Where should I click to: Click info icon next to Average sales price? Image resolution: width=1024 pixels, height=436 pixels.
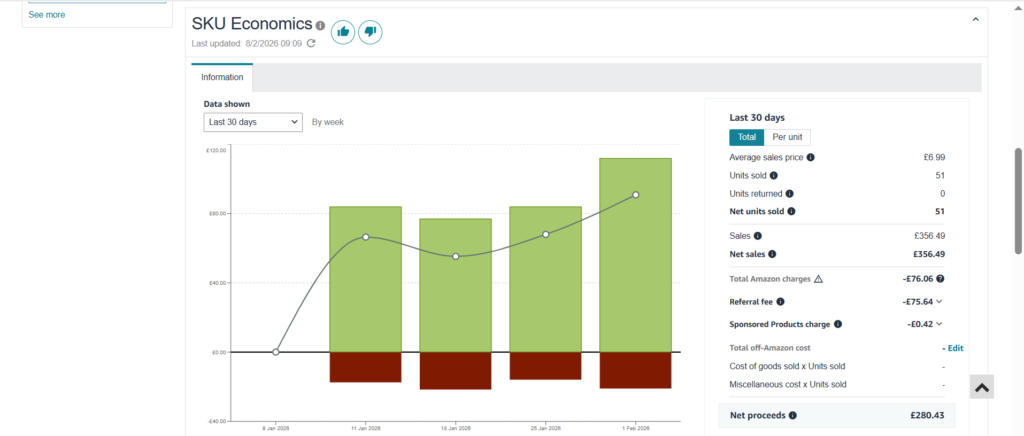click(x=810, y=157)
